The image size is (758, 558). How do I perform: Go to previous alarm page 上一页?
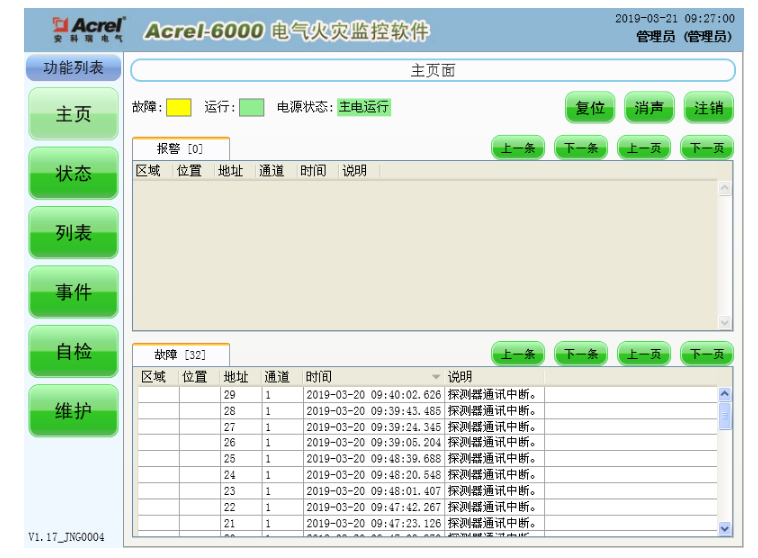pyautogui.click(x=644, y=147)
